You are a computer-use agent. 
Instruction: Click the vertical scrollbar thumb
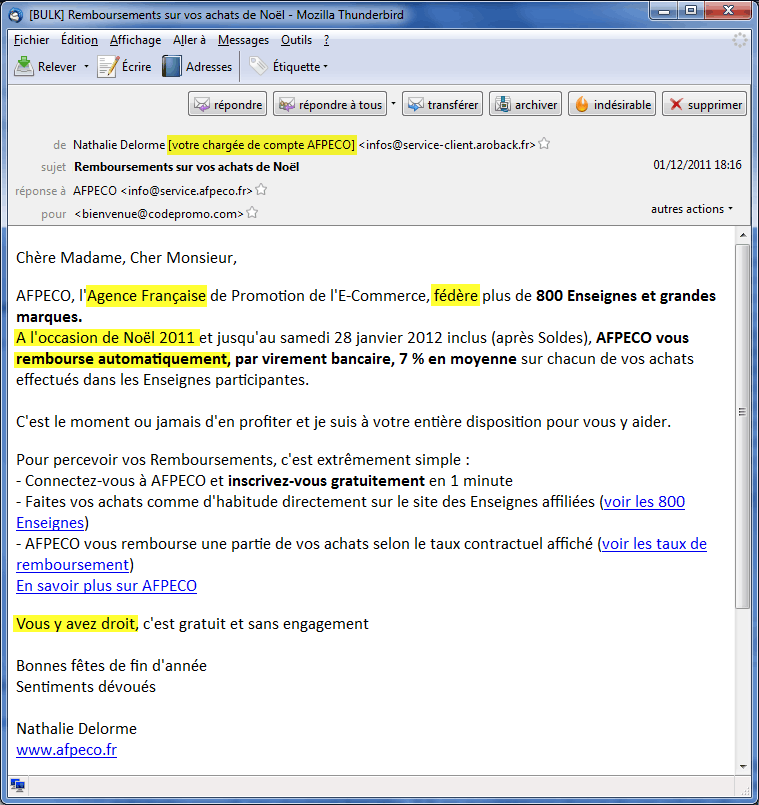point(743,427)
